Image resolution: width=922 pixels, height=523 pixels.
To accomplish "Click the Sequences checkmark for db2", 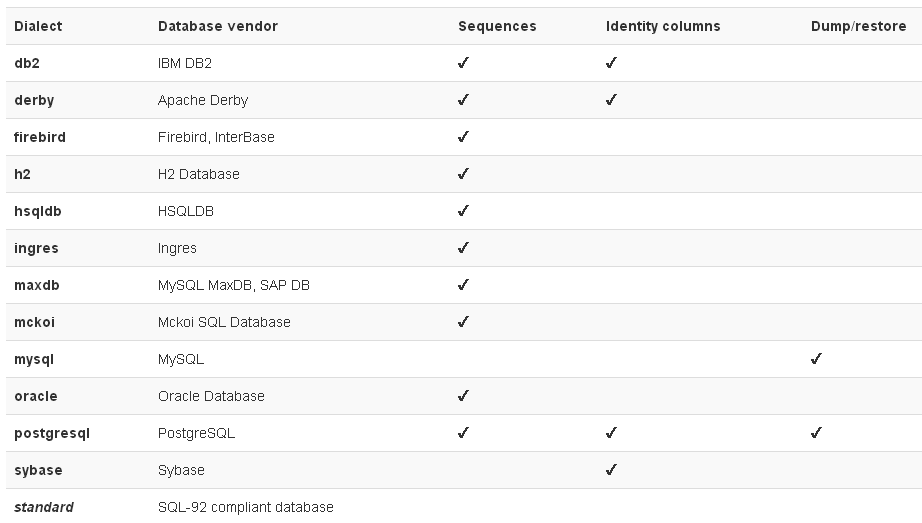I will pyautogui.click(x=463, y=63).
